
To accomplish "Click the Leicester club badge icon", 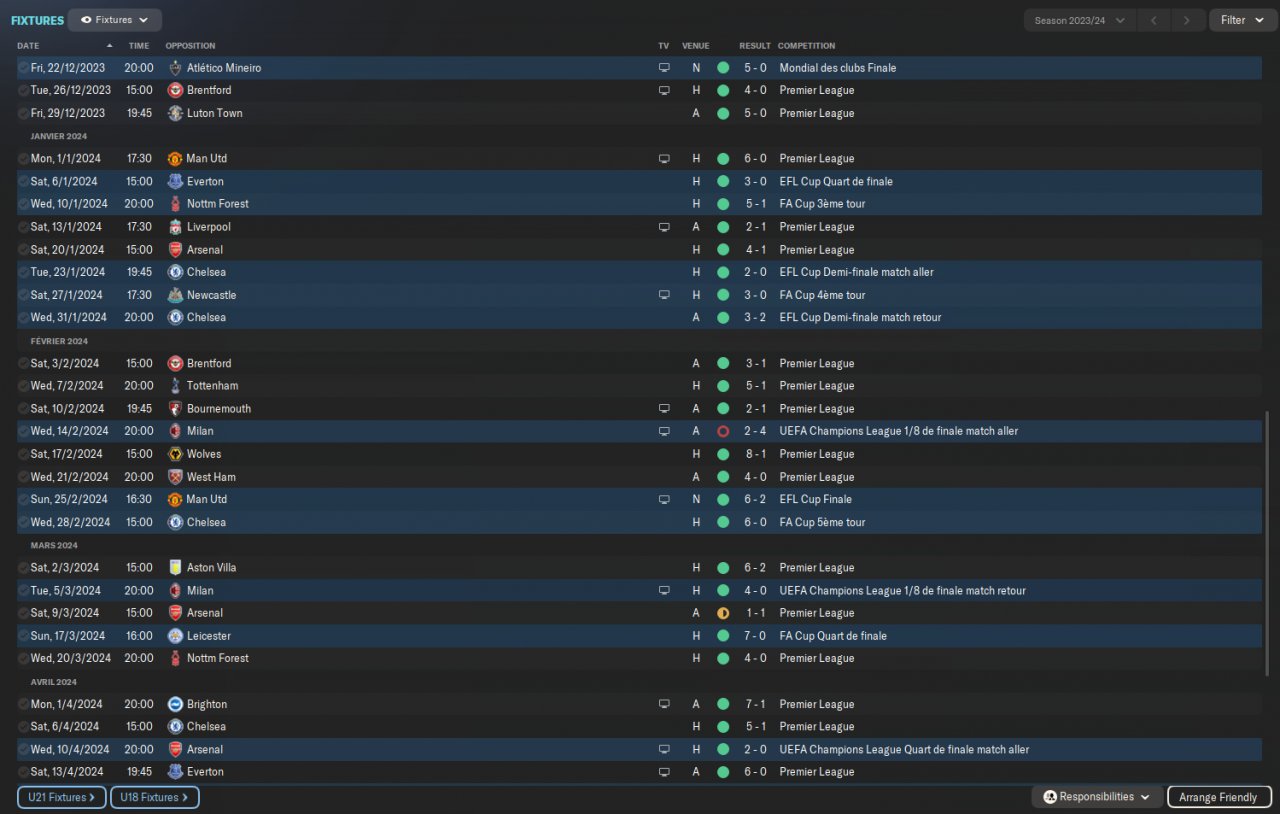I will point(176,636).
